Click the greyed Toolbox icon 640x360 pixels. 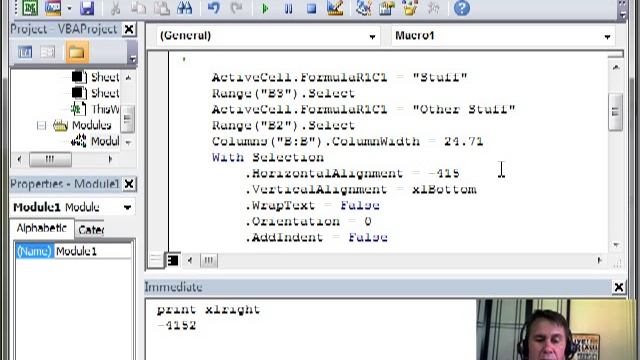(433, 8)
